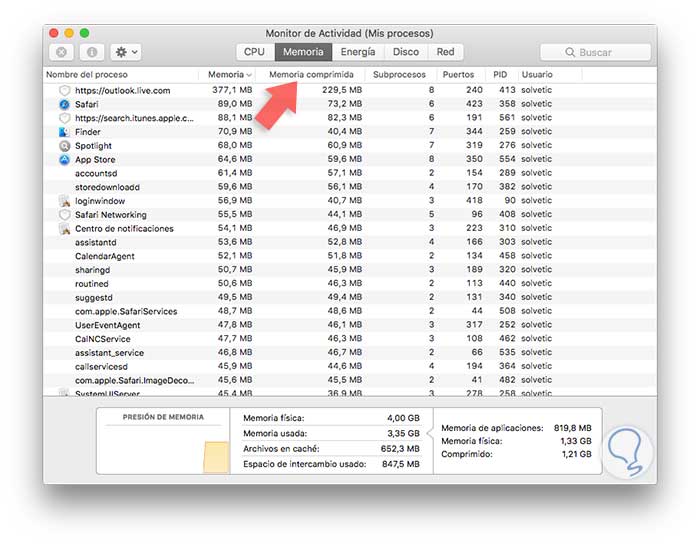Screen dimensions: 700x546
Task: Click the Centro de notificaciones icon
Action: (65, 229)
